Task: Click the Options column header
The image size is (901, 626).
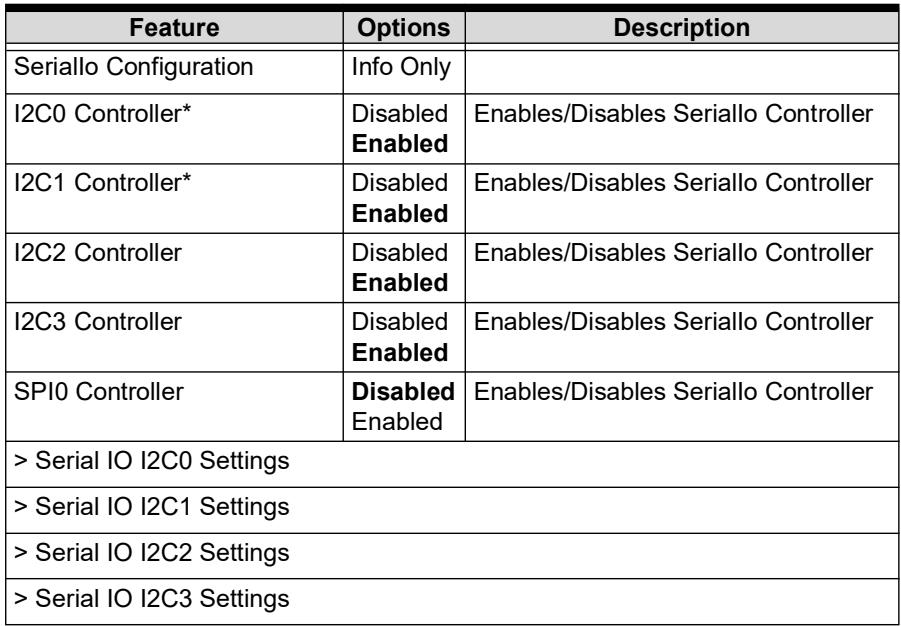Action: (404, 28)
